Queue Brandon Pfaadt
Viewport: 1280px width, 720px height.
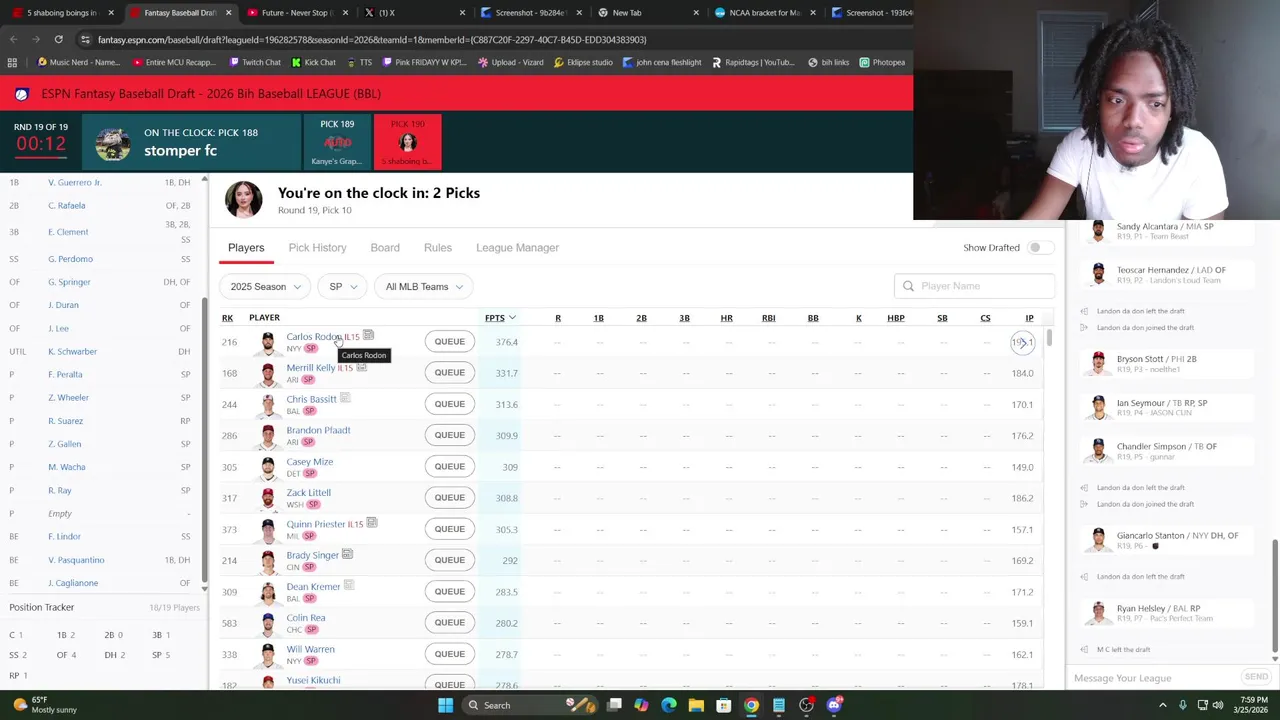coord(449,435)
